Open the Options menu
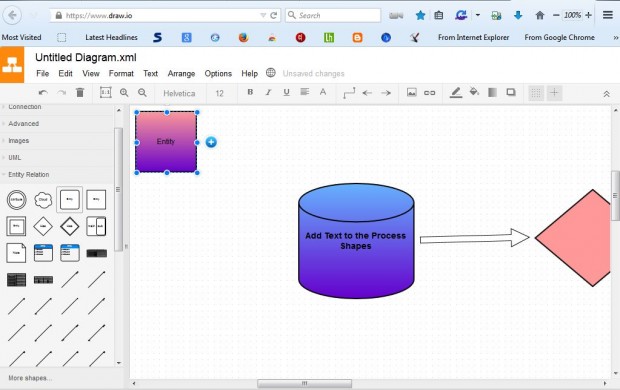Image resolution: width=620 pixels, height=390 pixels. [218, 74]
